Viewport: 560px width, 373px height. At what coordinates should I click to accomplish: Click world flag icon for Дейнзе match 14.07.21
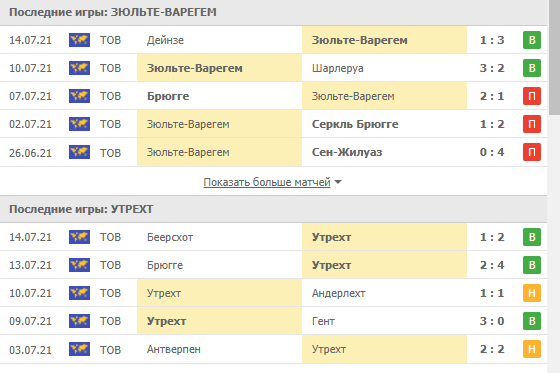click(x=79, y=40)
